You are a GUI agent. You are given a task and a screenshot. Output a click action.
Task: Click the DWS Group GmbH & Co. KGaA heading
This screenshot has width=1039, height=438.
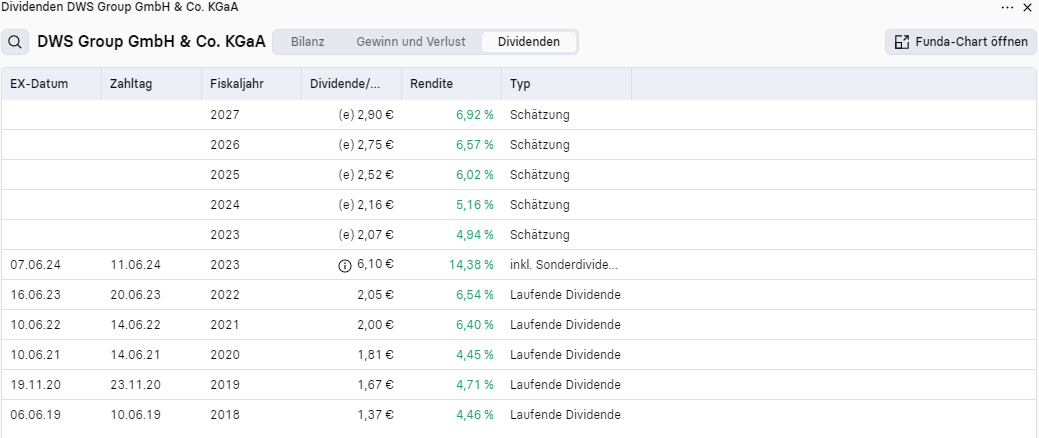point(152,42)
